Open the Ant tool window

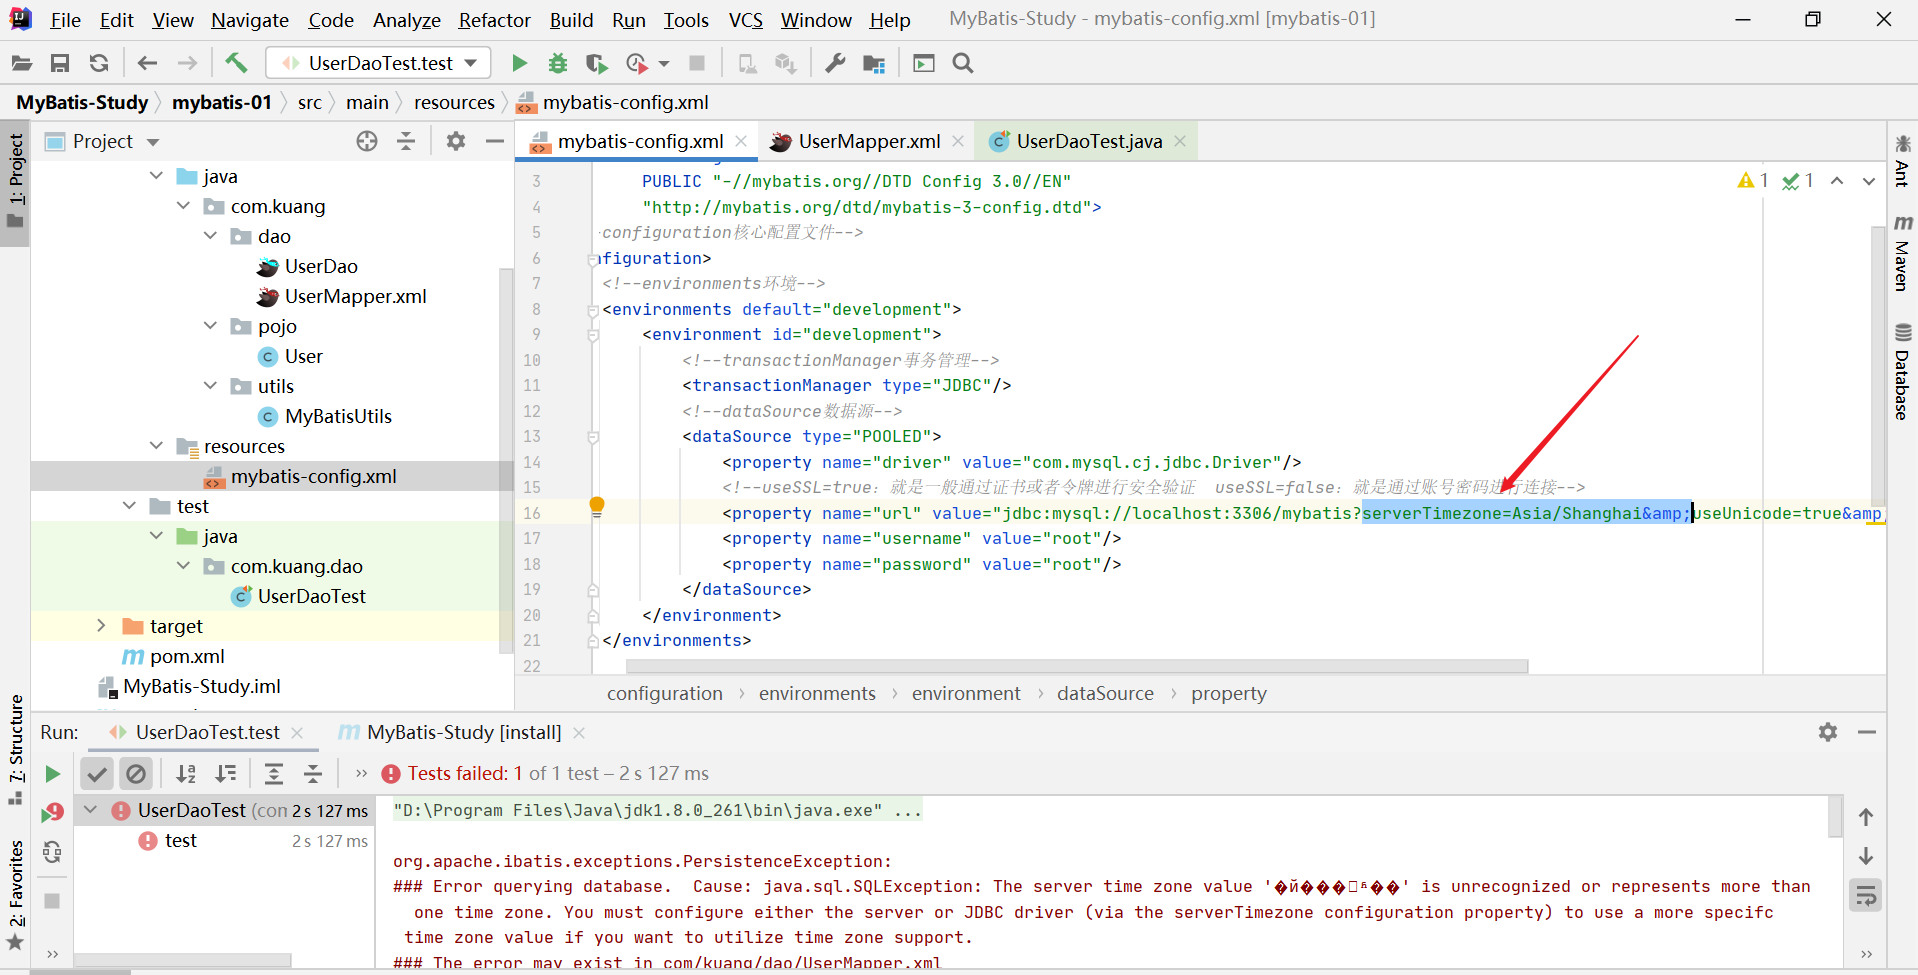pos(1902,160)
